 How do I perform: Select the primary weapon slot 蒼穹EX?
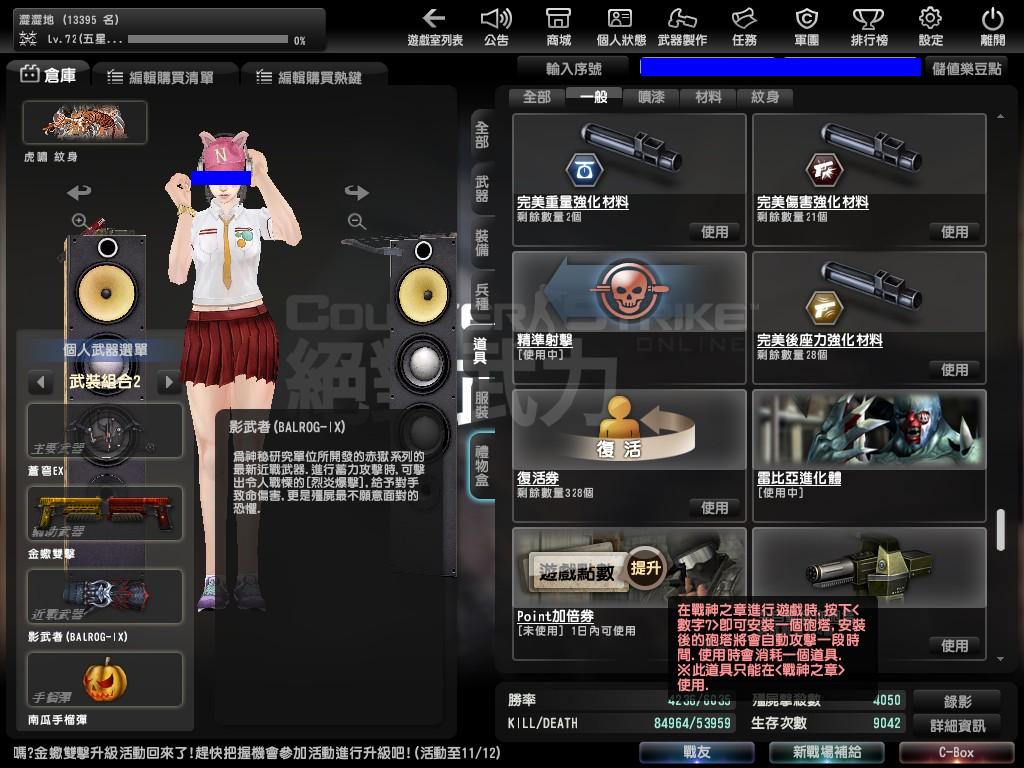click(104, 430)
